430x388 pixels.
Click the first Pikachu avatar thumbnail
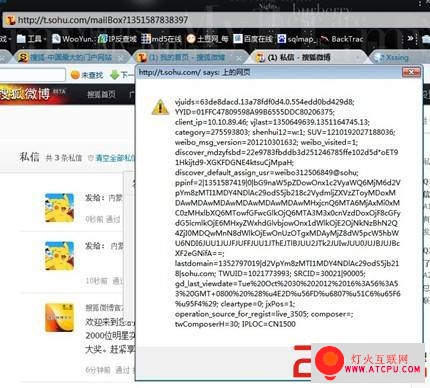click(59, 207)
